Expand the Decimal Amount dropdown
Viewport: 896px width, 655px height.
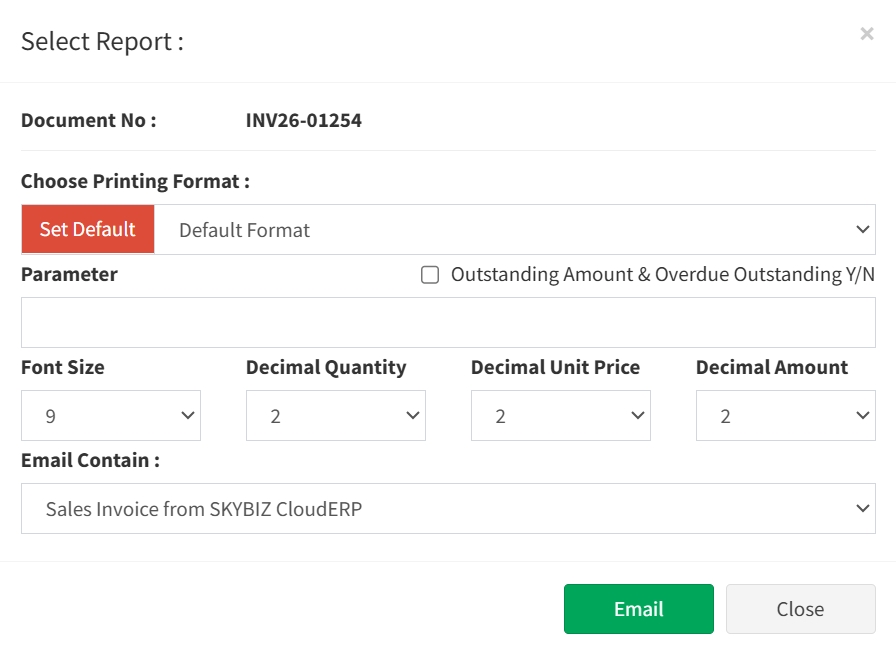coord(786,416)
